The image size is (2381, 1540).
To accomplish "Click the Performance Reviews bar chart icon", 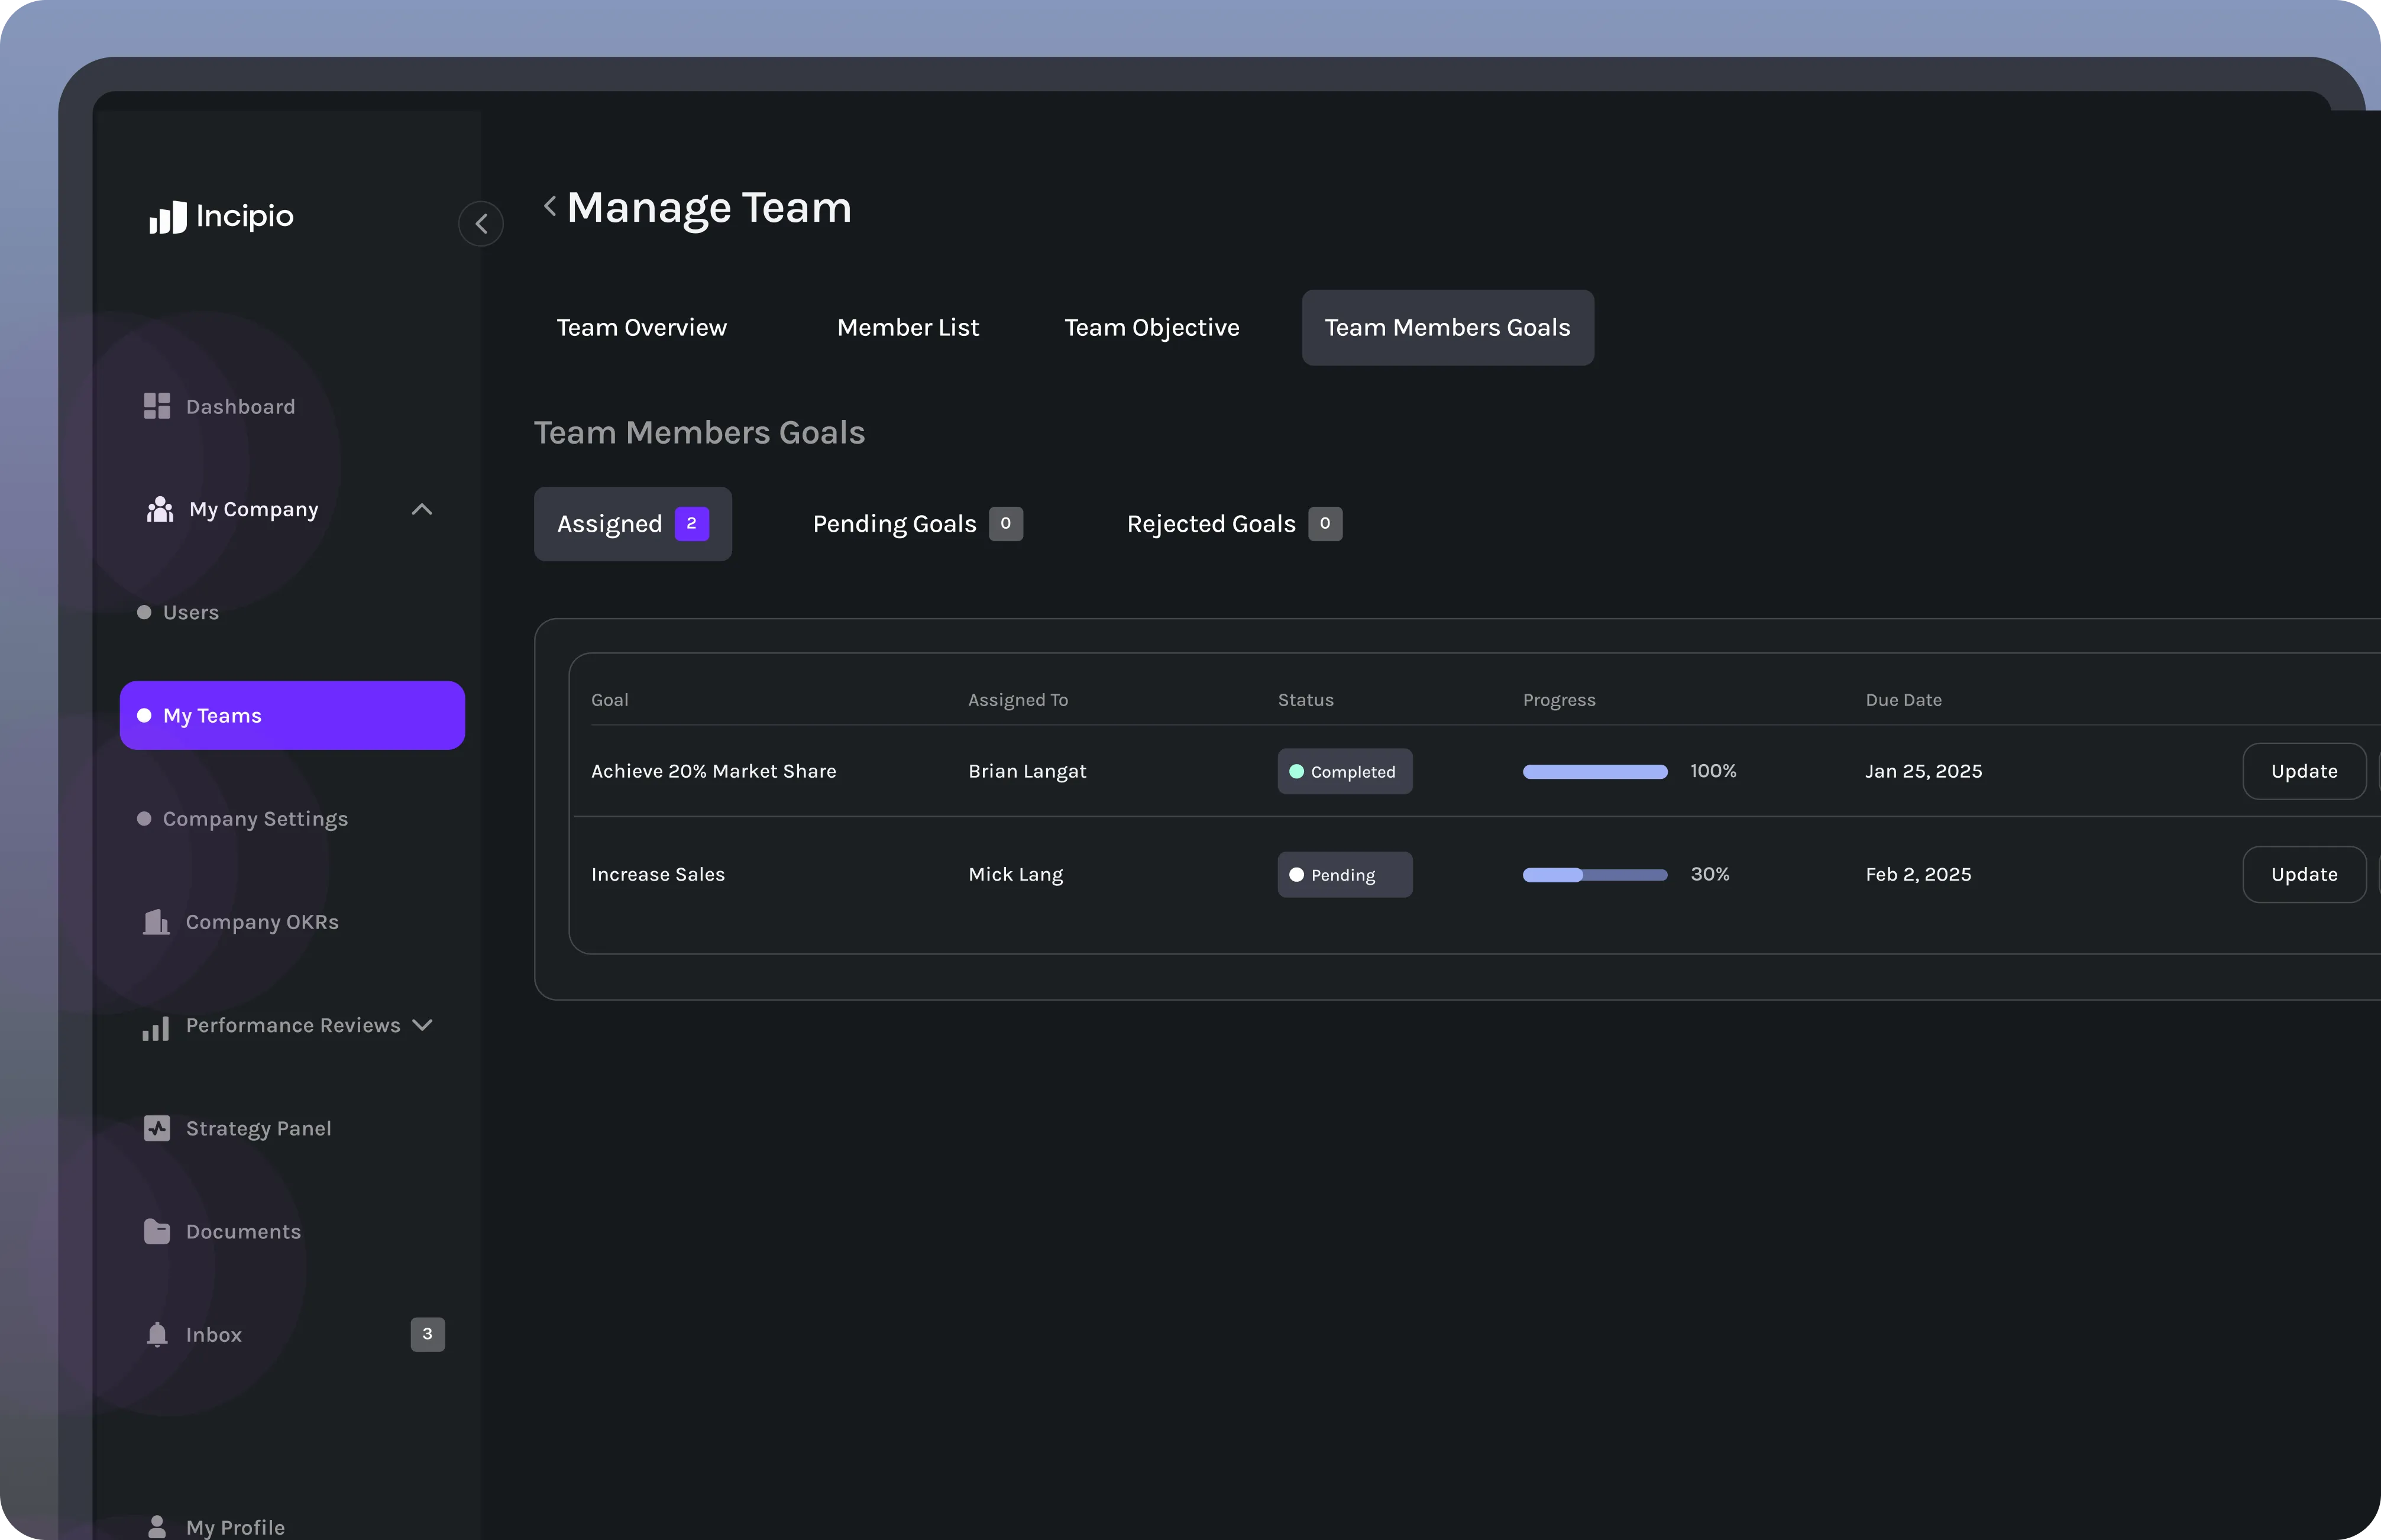I will 156,1027.
